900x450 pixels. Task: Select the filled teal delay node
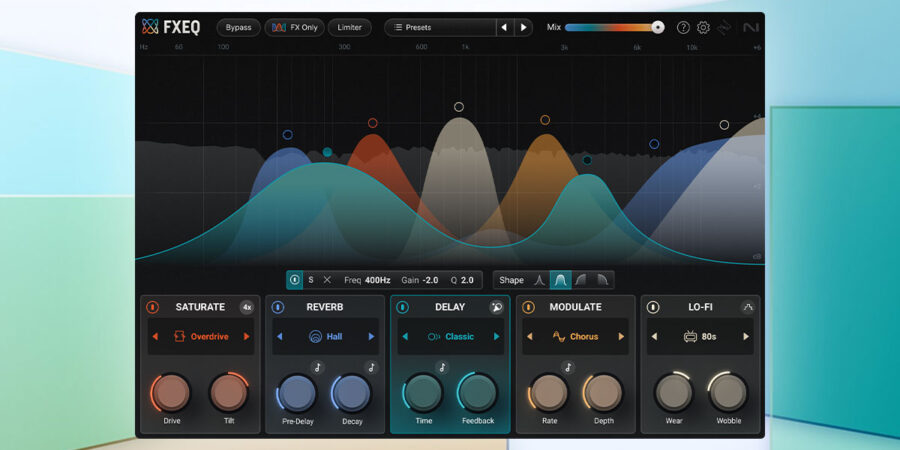327,152
